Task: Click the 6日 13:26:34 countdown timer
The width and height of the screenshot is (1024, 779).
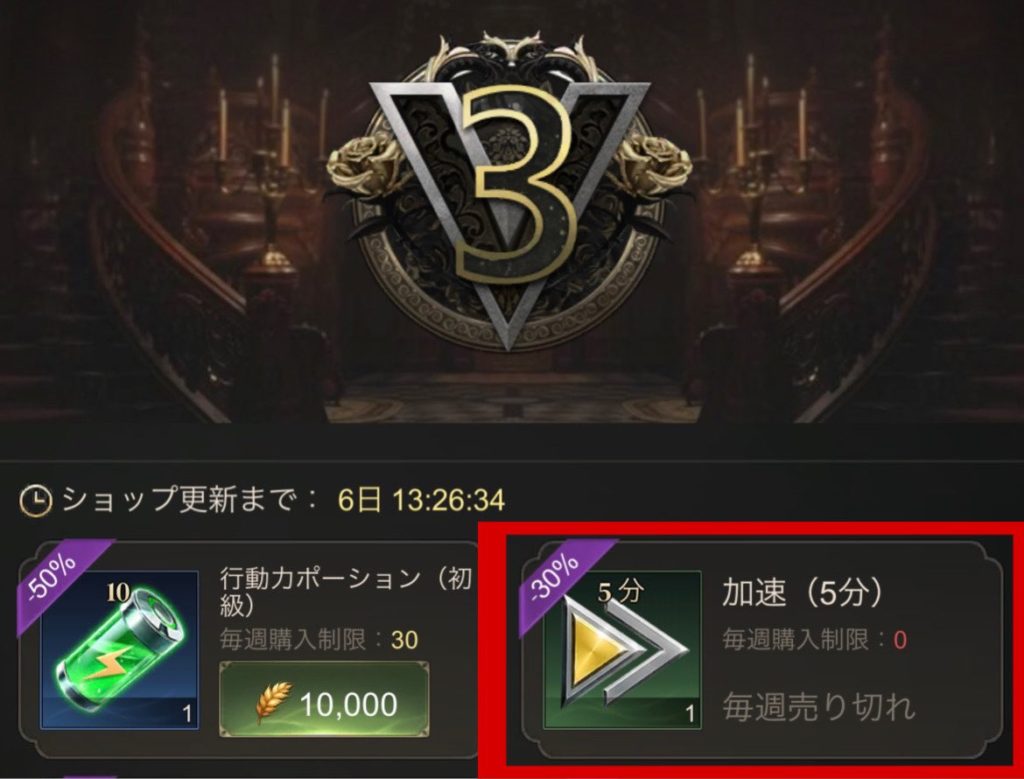Action: pyautogui.click(x=421, y=501)
